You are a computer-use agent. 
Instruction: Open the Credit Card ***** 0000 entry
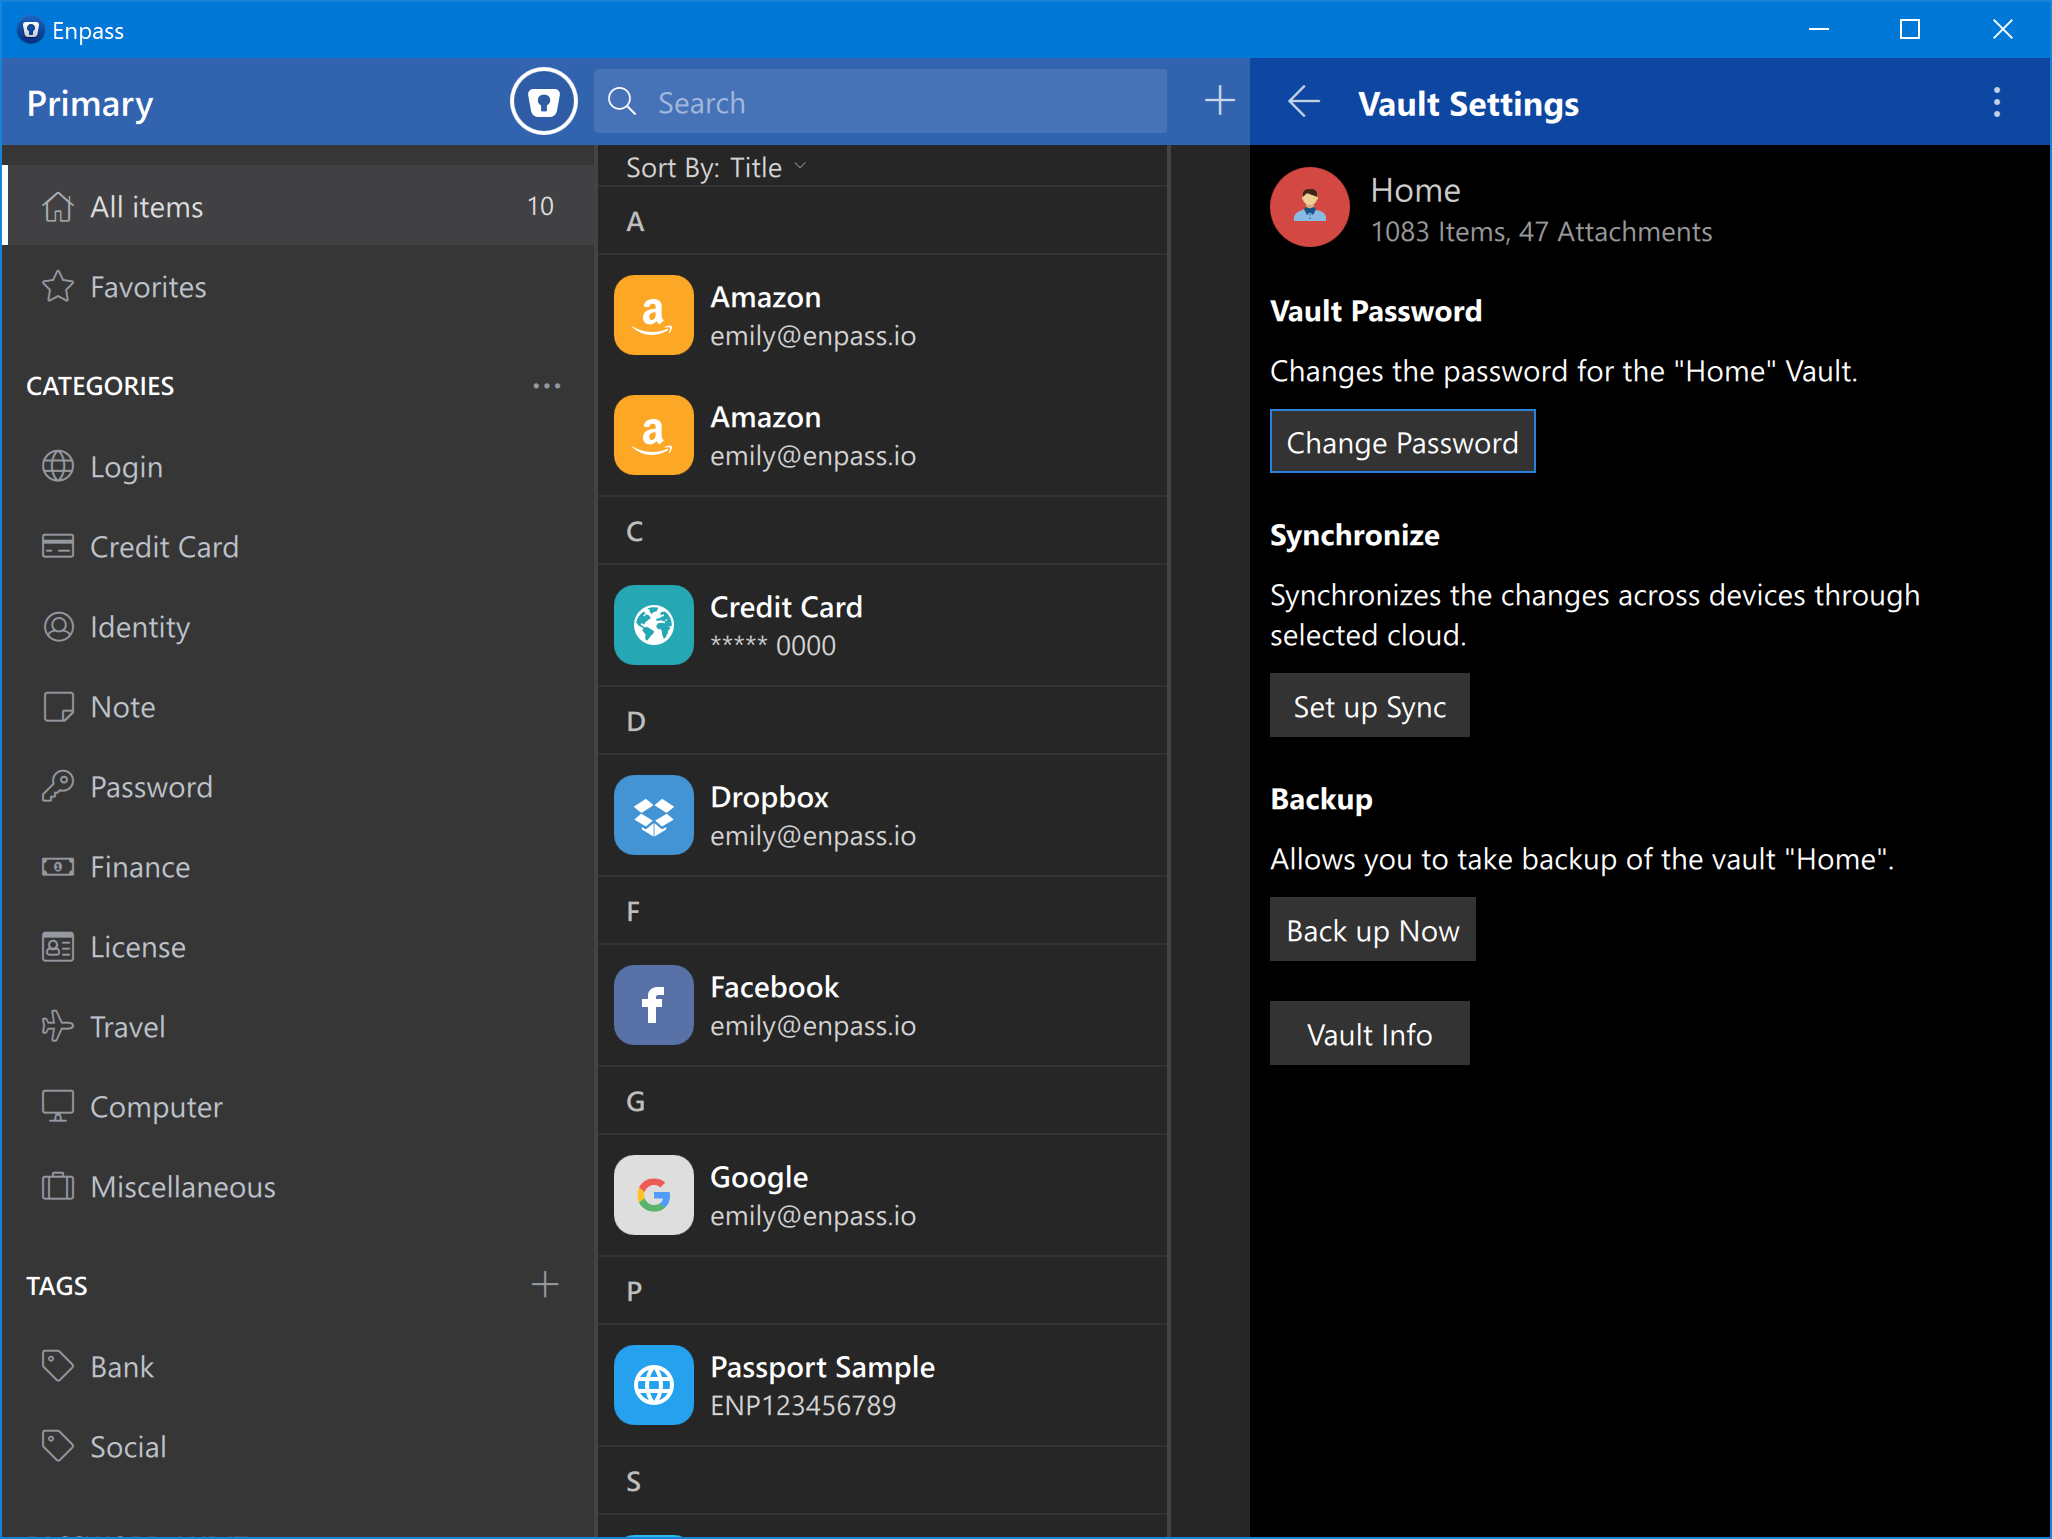882,625
